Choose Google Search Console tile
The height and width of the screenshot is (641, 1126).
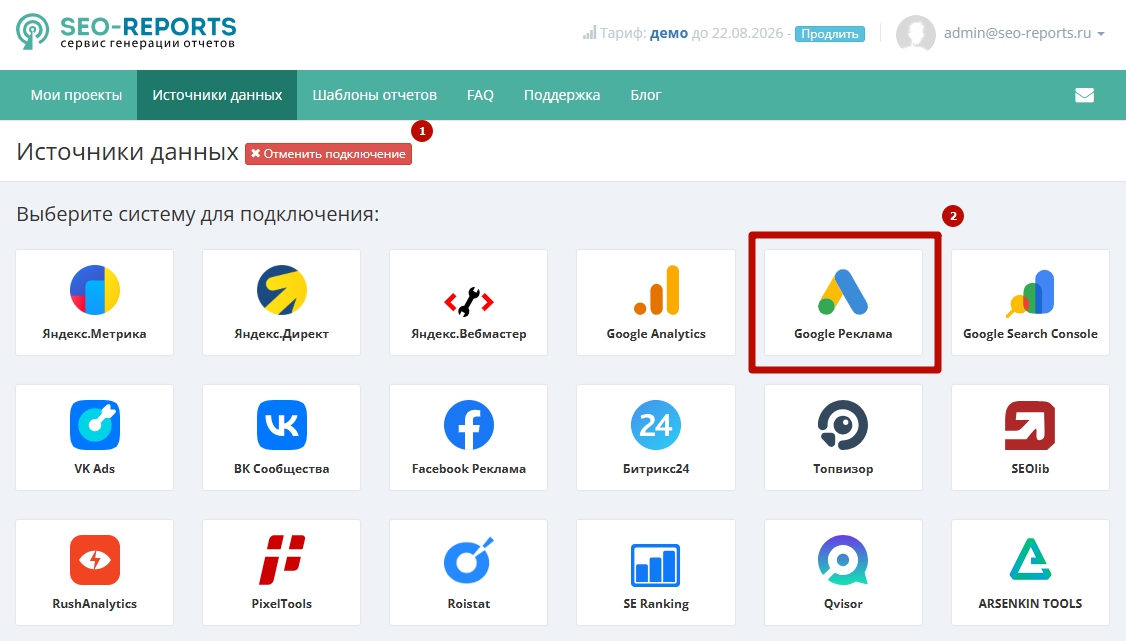tap(1030, 302)
